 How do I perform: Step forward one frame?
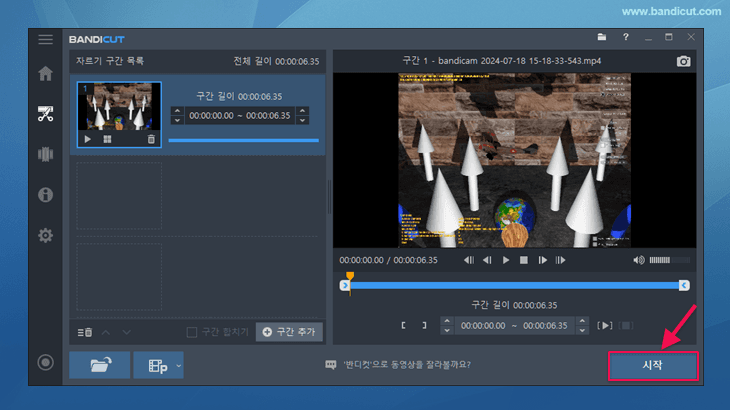pos(542,260)
